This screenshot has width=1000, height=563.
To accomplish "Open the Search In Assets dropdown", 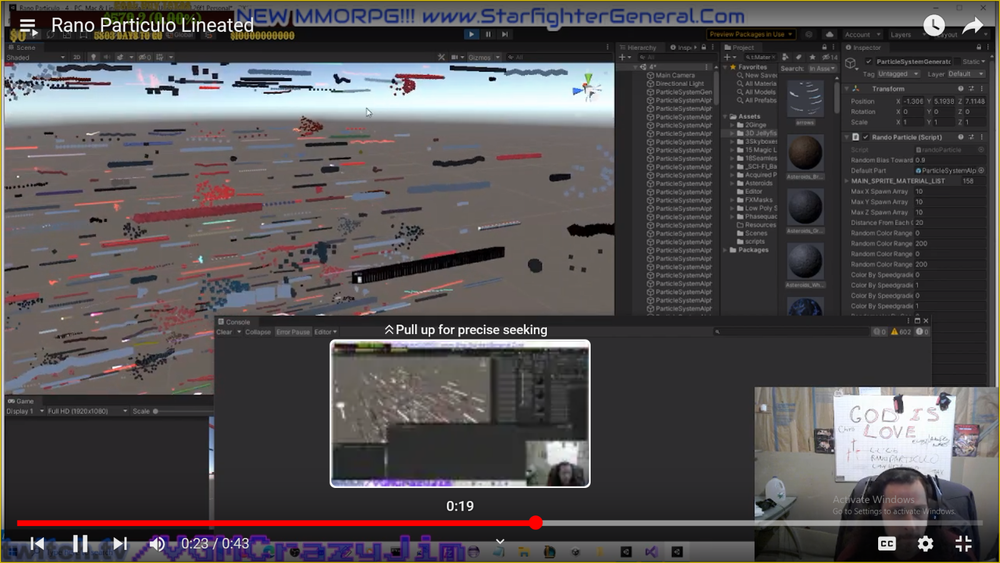I will click(x=821, y=68).
